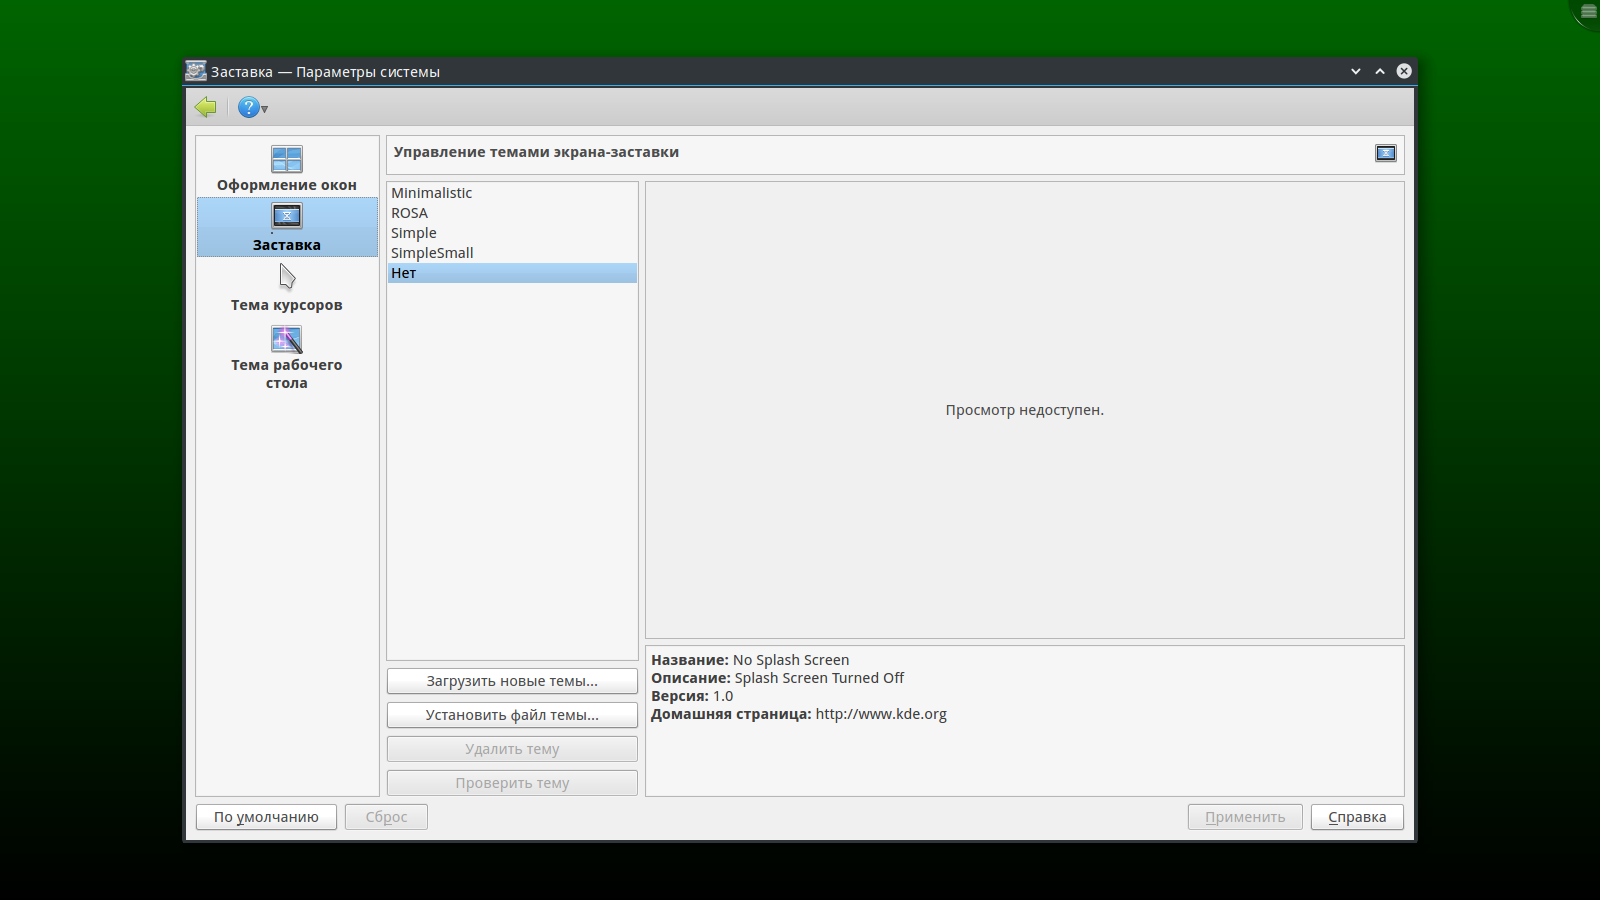Click Удалить тему button

[x=512, y=749]
